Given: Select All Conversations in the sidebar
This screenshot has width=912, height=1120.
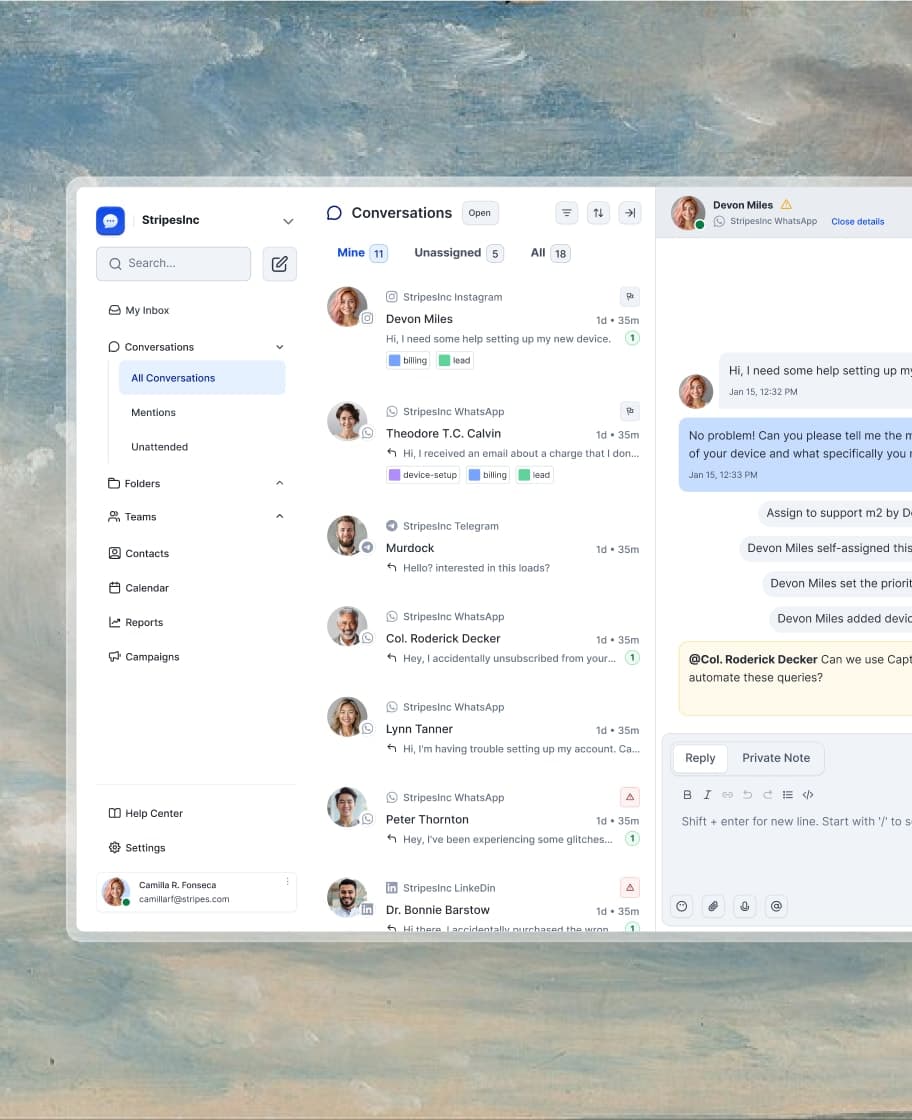Looking at the screenshot, I should point(202,378).
